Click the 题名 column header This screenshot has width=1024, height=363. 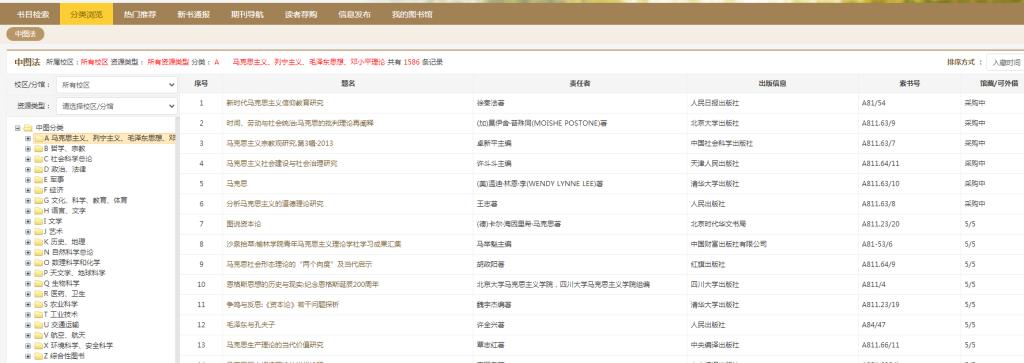pos(347,84)
